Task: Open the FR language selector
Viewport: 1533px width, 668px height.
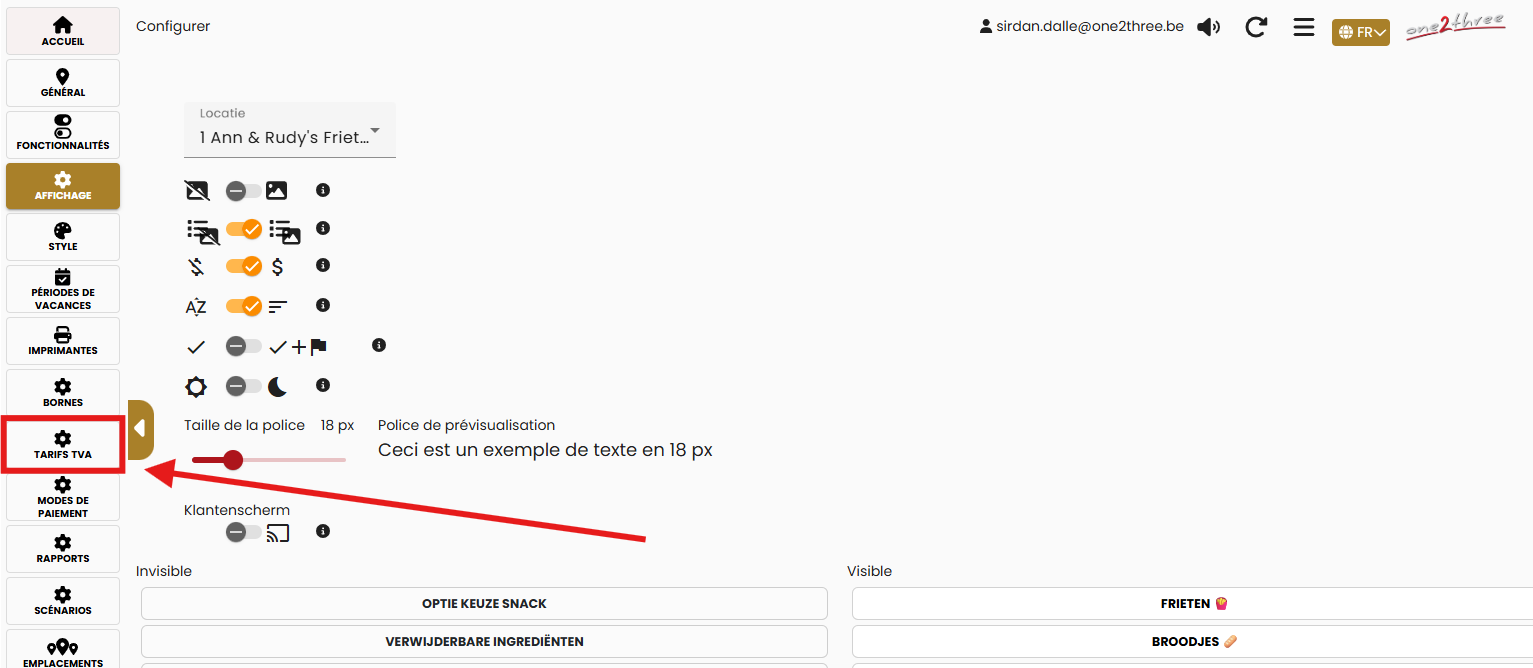Action: pyautogui.click(x=1360, y=33)
